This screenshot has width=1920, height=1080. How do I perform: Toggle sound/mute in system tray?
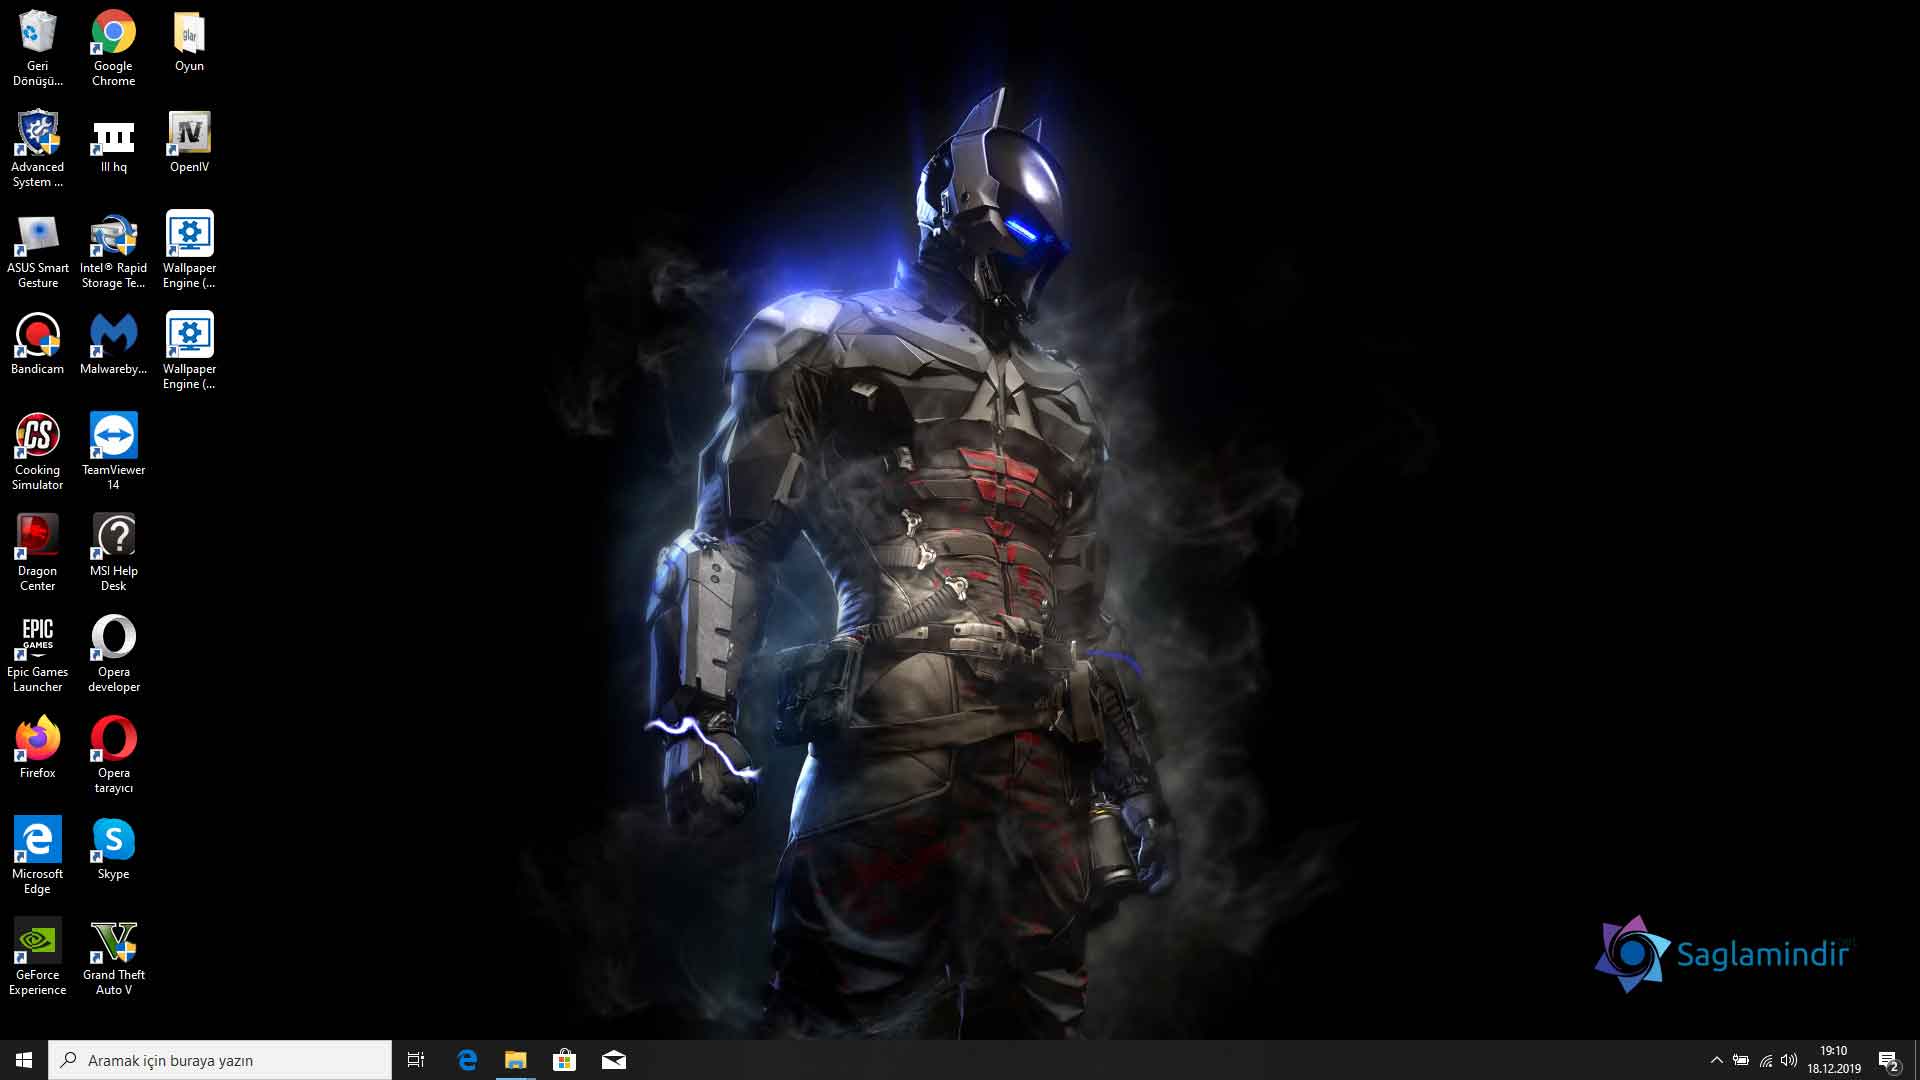1789,1060
